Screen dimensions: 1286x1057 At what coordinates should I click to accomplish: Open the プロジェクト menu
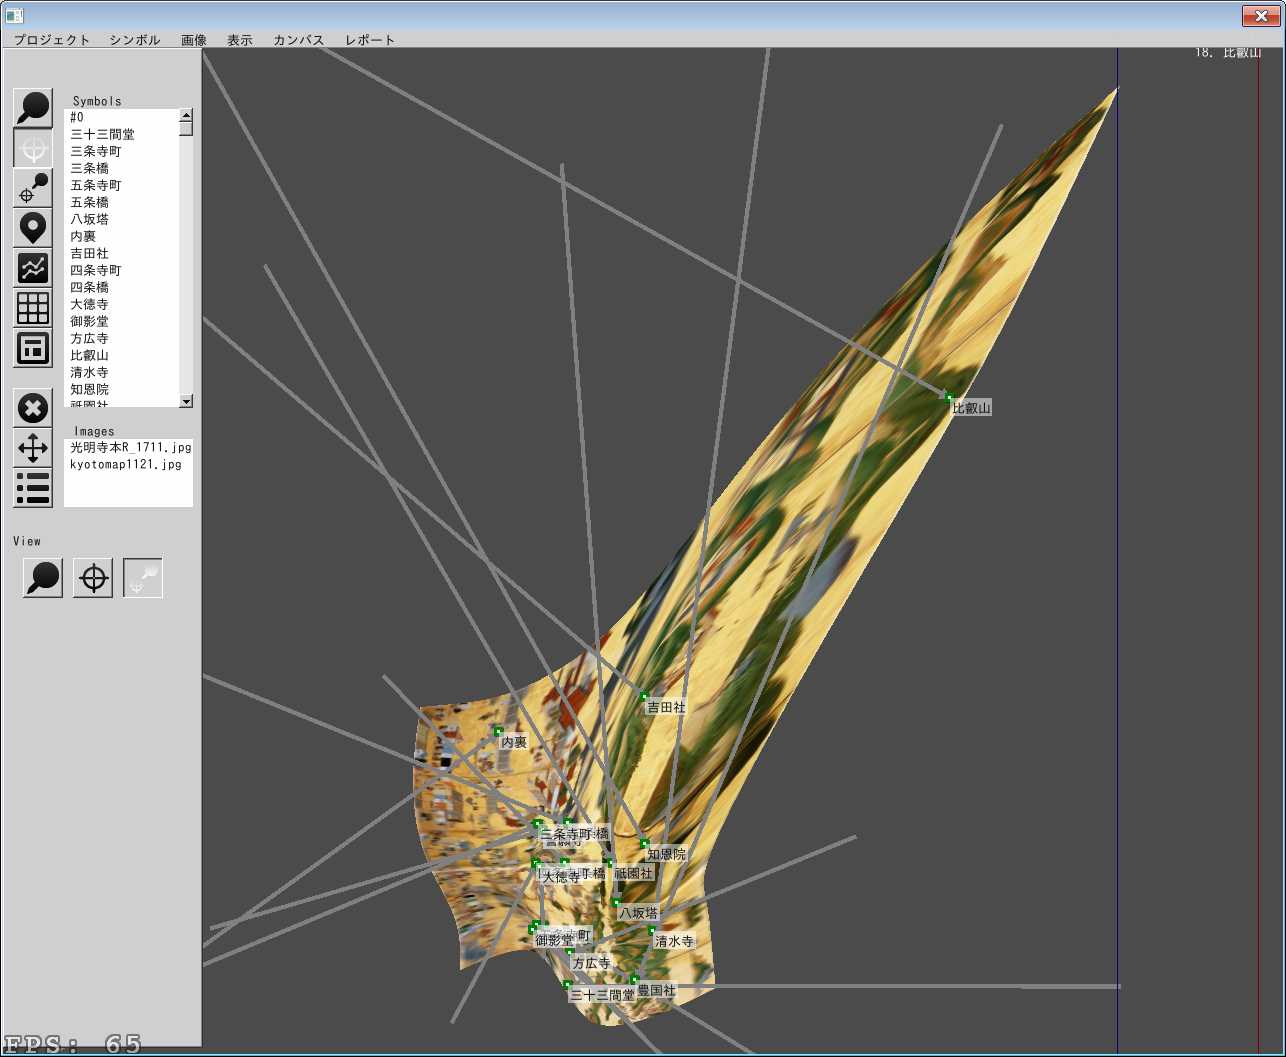point(52,40)
